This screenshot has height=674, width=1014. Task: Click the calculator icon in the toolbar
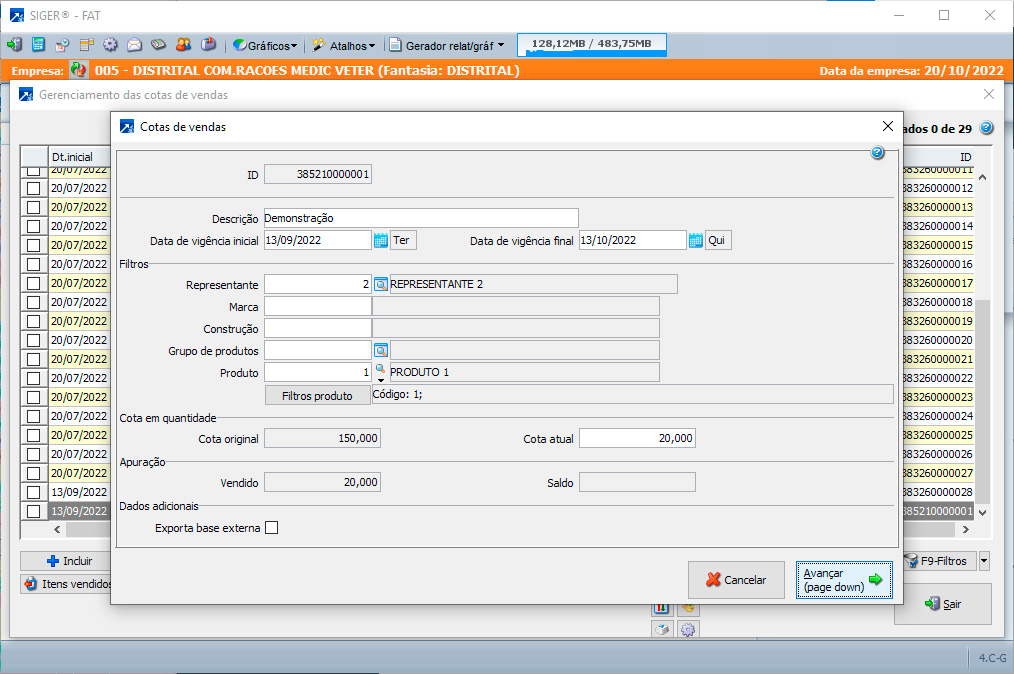click(38, 45)
